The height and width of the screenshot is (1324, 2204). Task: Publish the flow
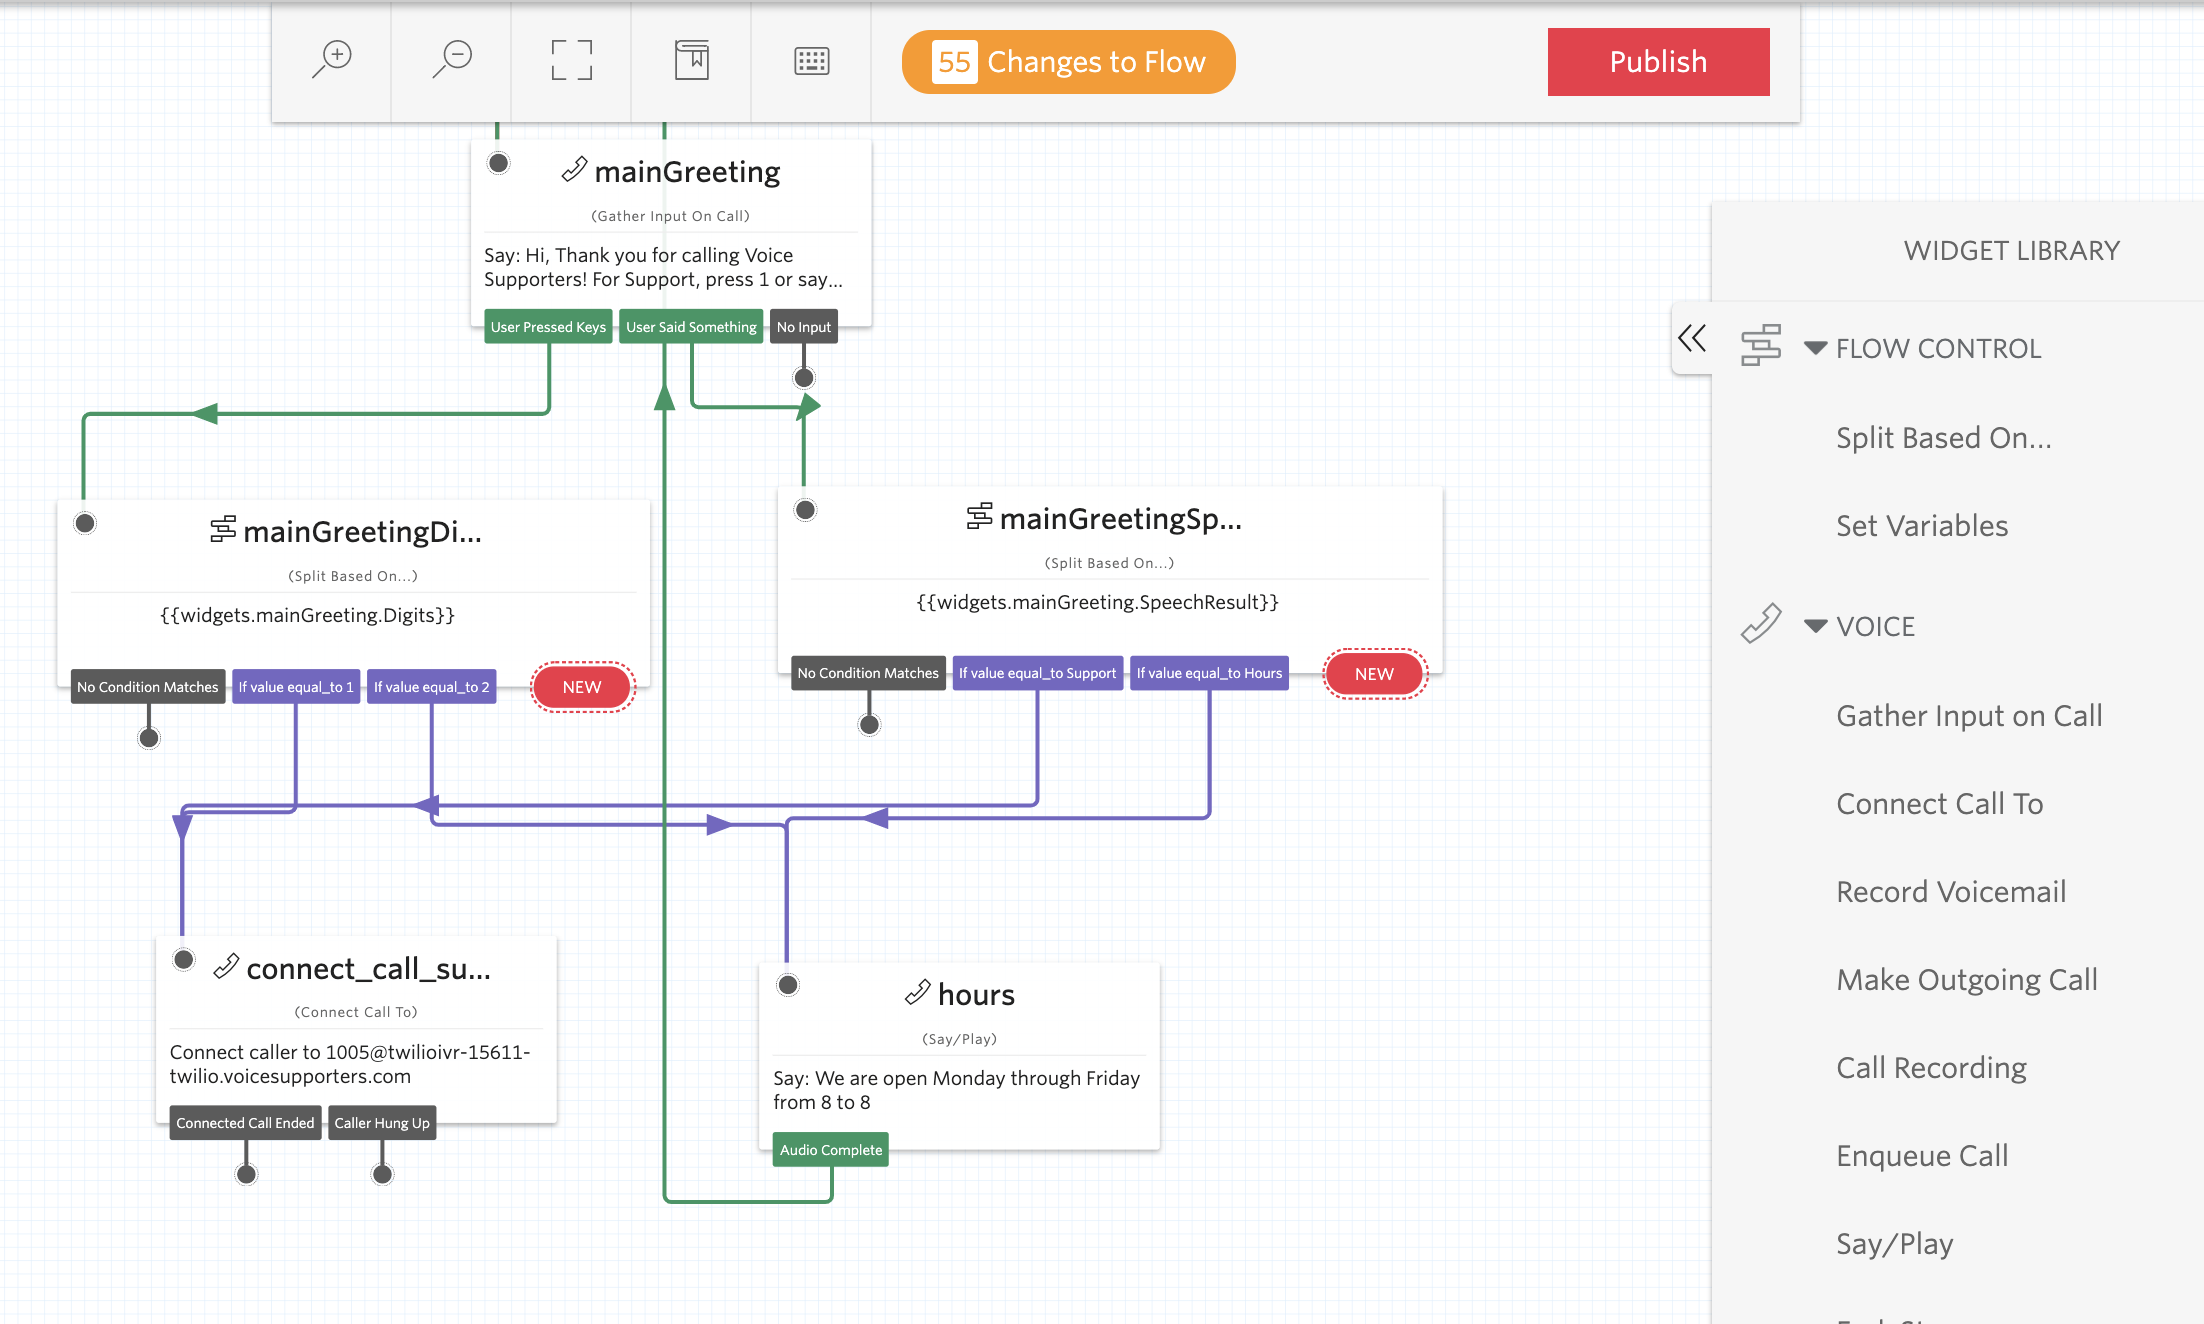click(x=1659, y=62)
